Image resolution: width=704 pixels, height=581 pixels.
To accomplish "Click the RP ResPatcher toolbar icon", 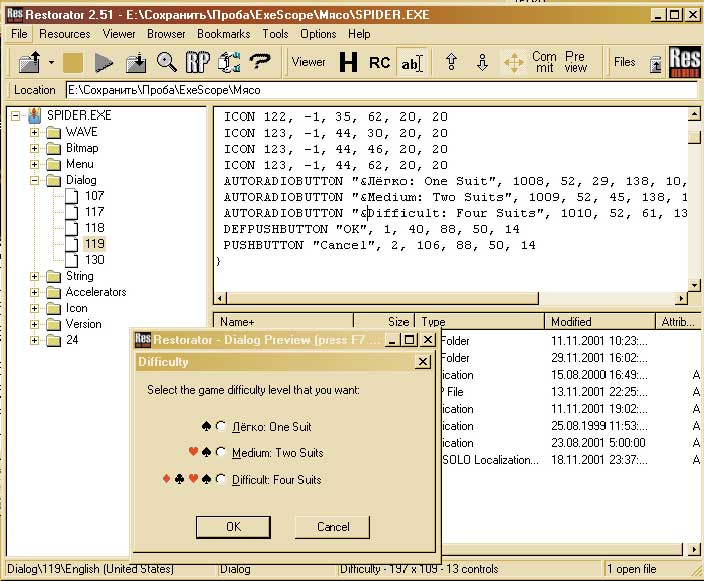I will [198, 62].
